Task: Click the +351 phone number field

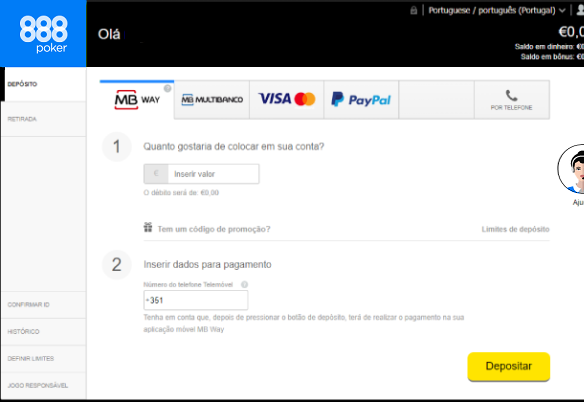Action: click(x=196, y=300)
